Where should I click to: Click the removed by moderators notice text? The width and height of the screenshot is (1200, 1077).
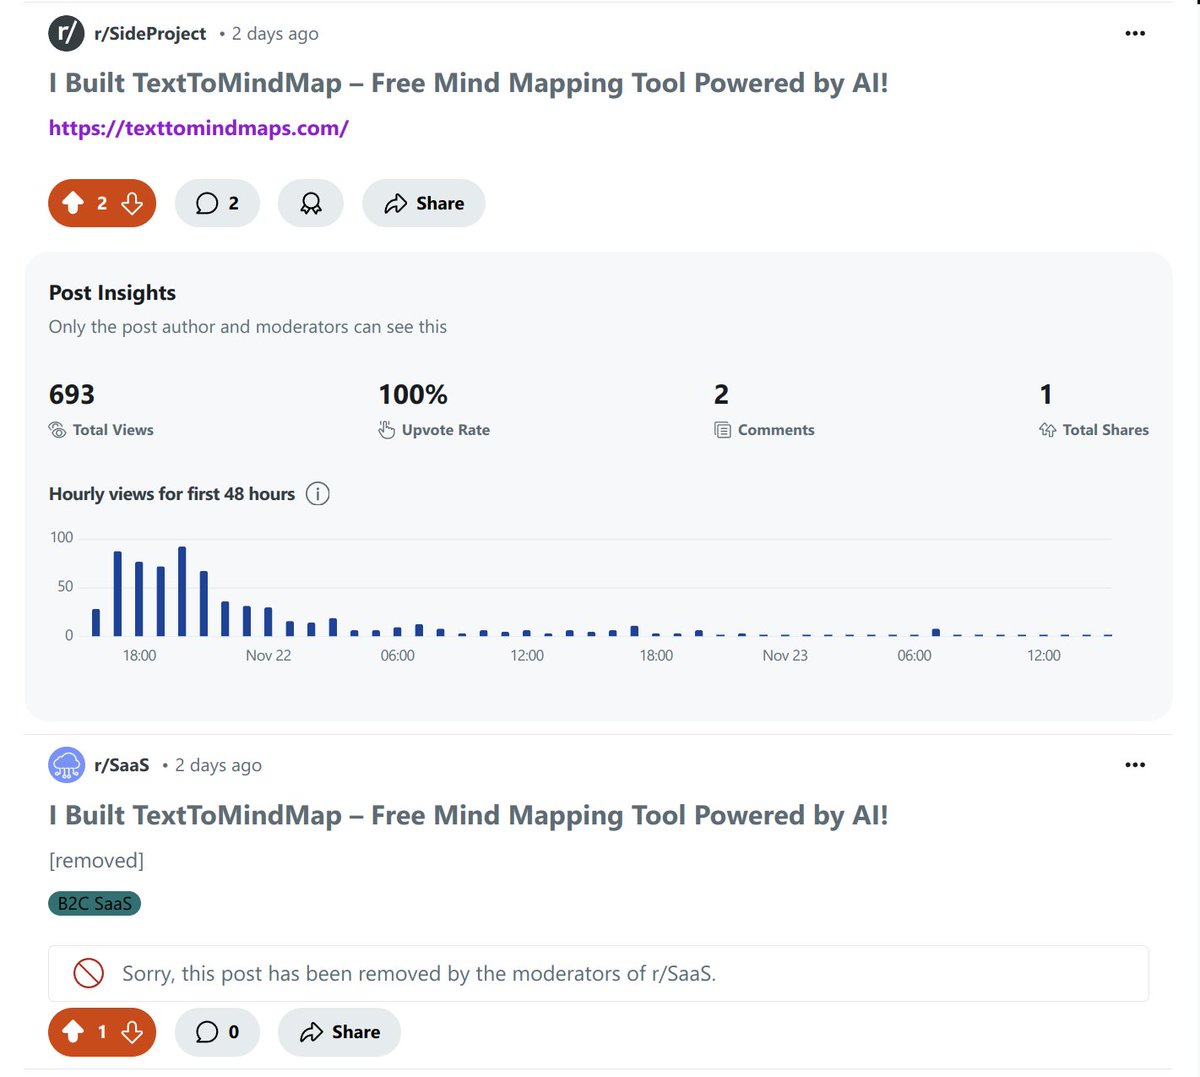pyautogui.click(x=419, y=974)
